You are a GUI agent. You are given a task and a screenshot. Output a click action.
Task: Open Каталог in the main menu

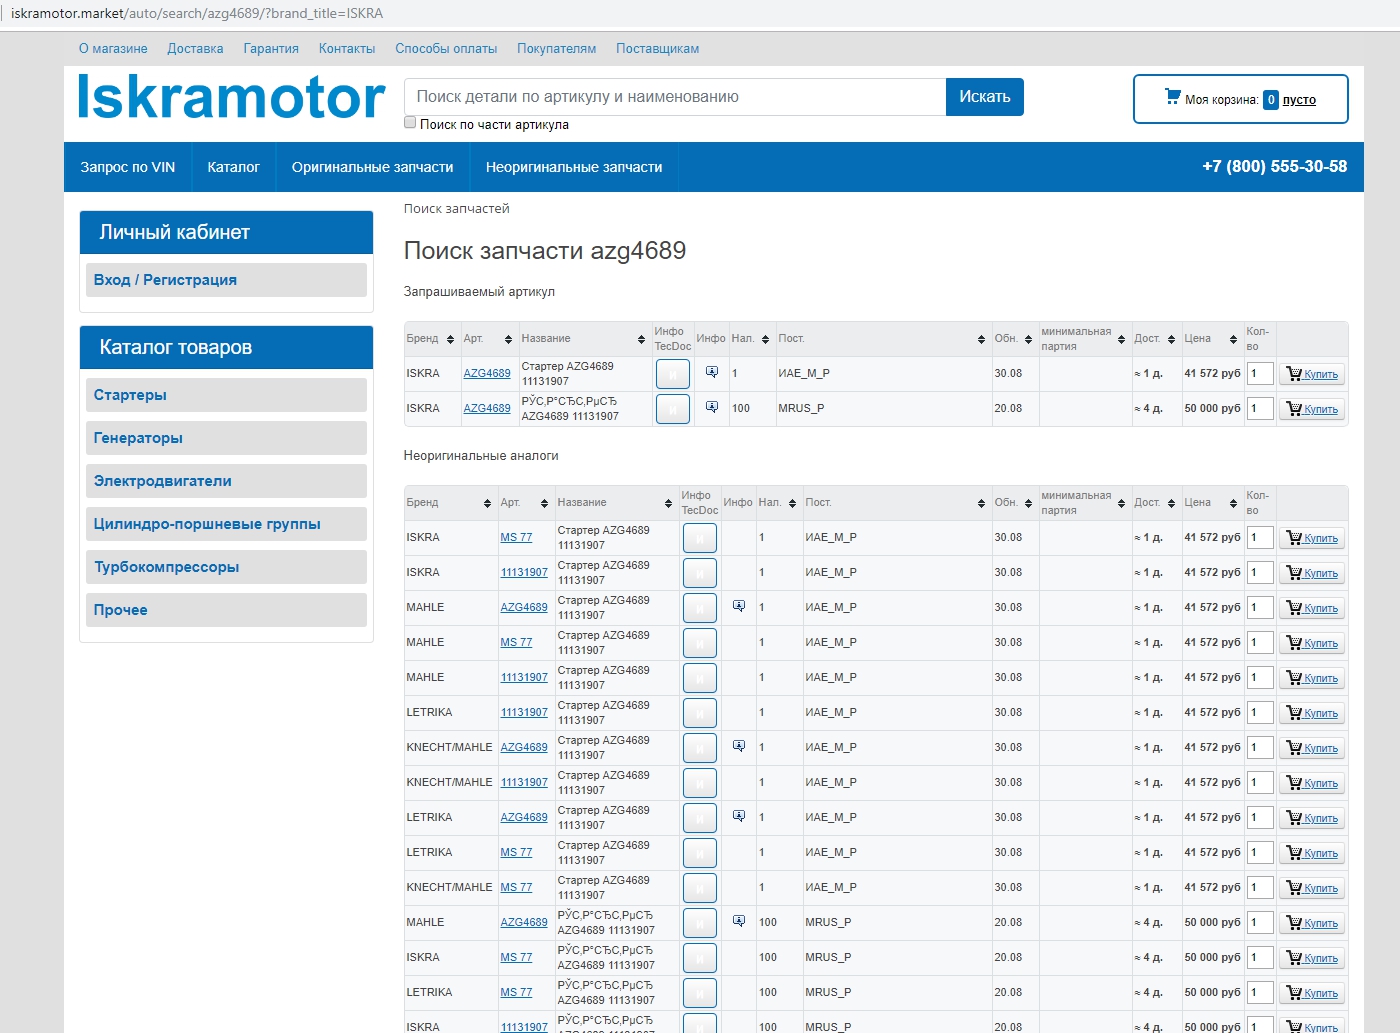point(233,167)
